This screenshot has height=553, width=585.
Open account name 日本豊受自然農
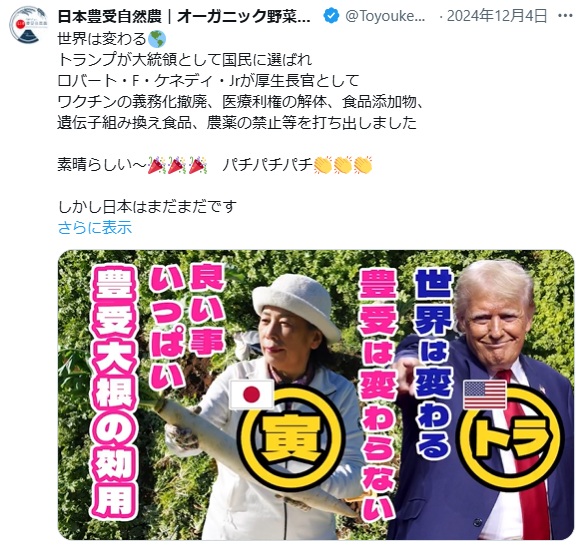coord(184,16)
